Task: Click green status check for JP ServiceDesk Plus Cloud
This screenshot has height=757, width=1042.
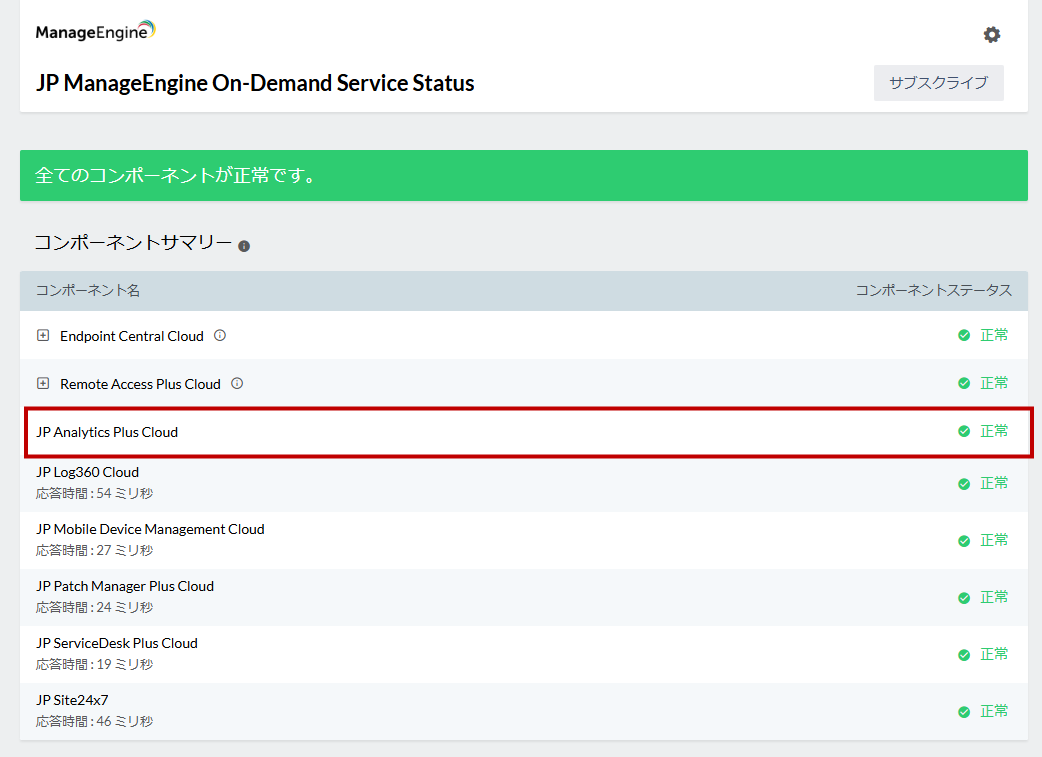Action: click(x=964, y=654)
